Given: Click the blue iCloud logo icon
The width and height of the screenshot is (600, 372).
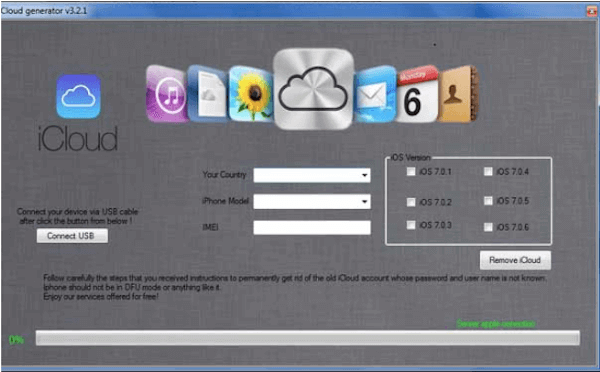Looking at the screenshot, I should [78, 96].
